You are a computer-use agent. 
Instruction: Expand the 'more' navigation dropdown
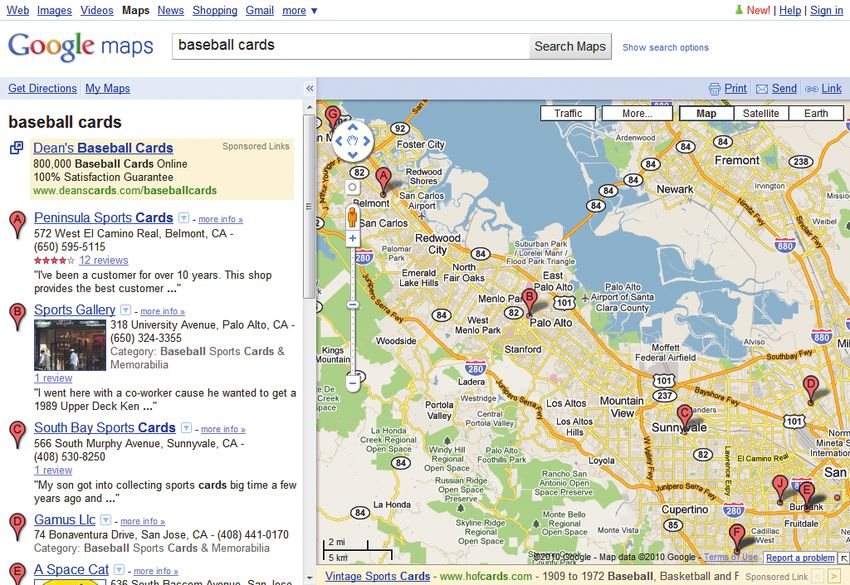point(300,10)
